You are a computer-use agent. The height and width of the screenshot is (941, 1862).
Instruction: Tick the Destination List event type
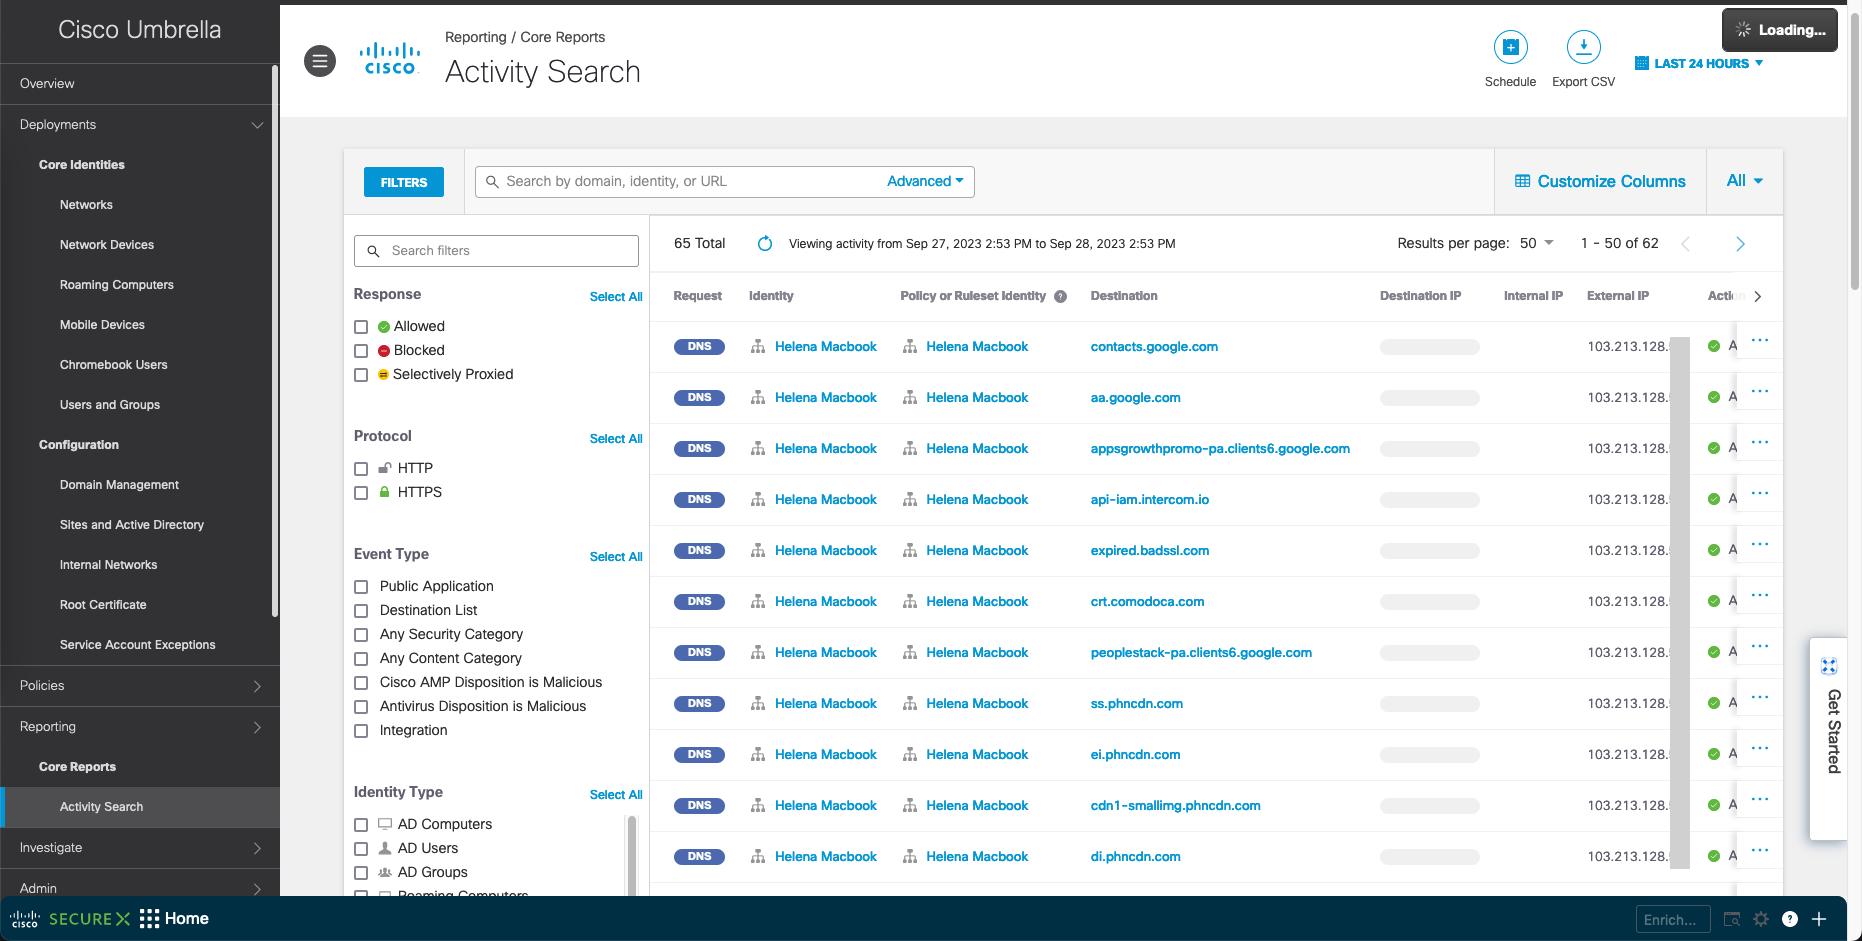(361, 611)
